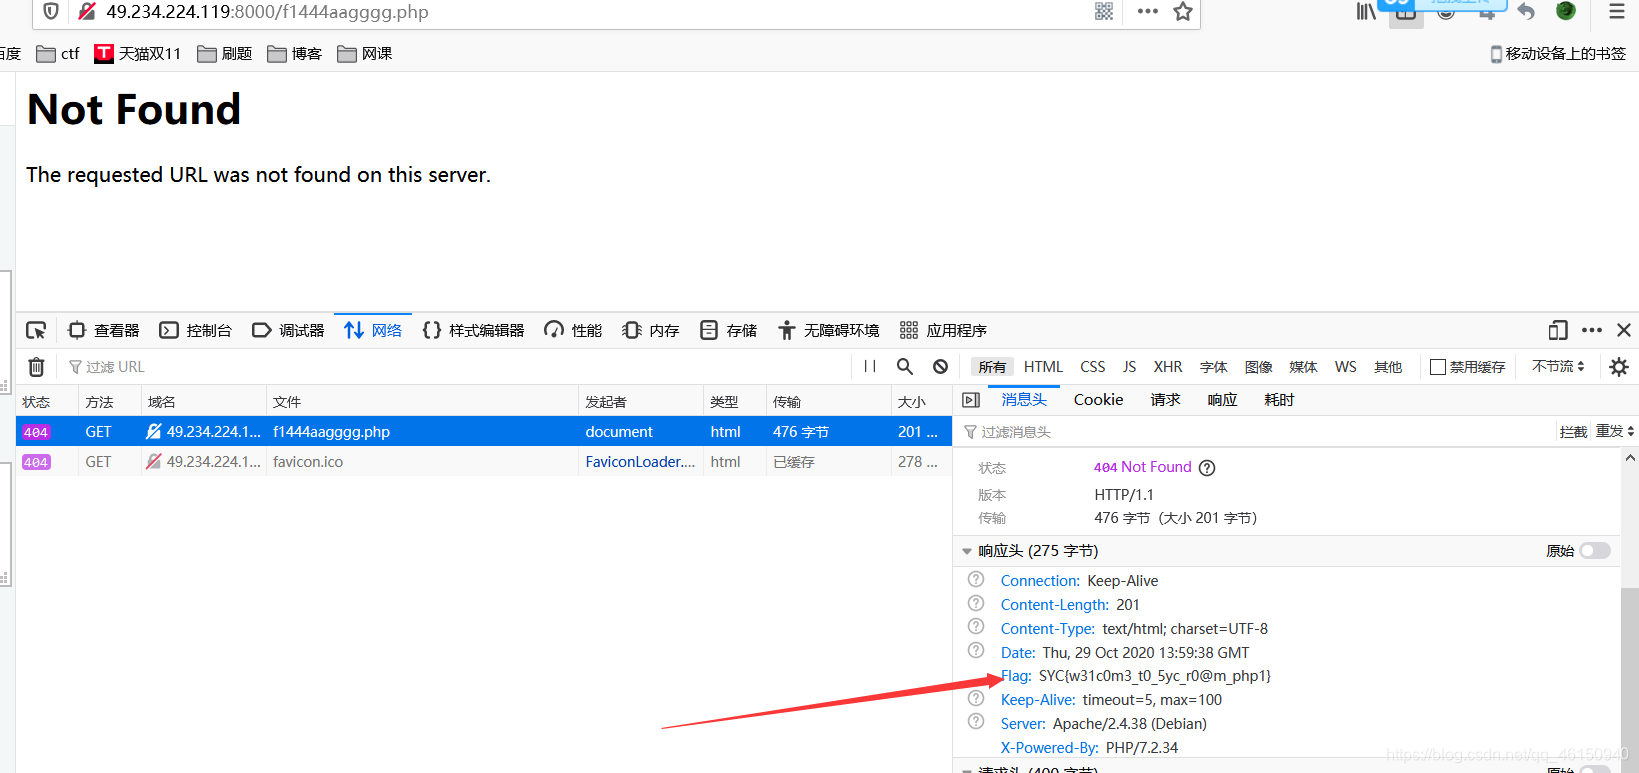Open Firefox hamburger menu
The image size is (1639, 773).
coord(1617,12)
